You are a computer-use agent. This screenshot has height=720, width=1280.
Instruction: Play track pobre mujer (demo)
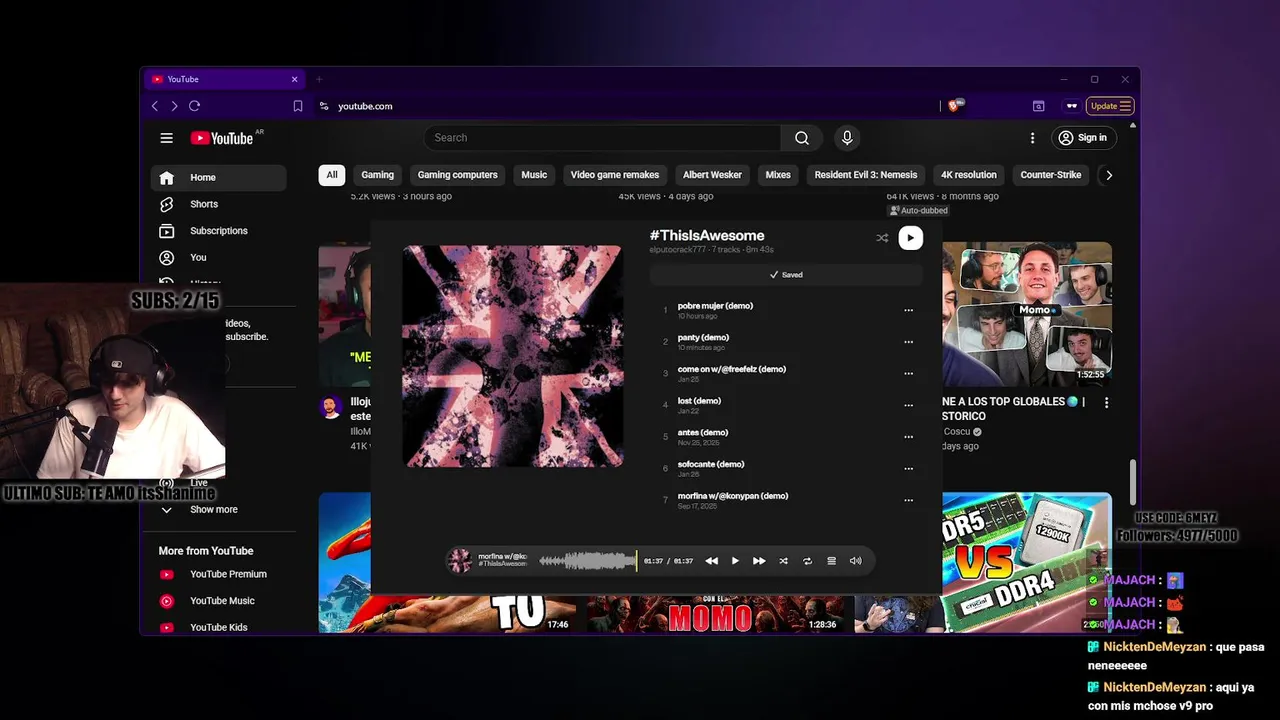[x=715, y=306]
